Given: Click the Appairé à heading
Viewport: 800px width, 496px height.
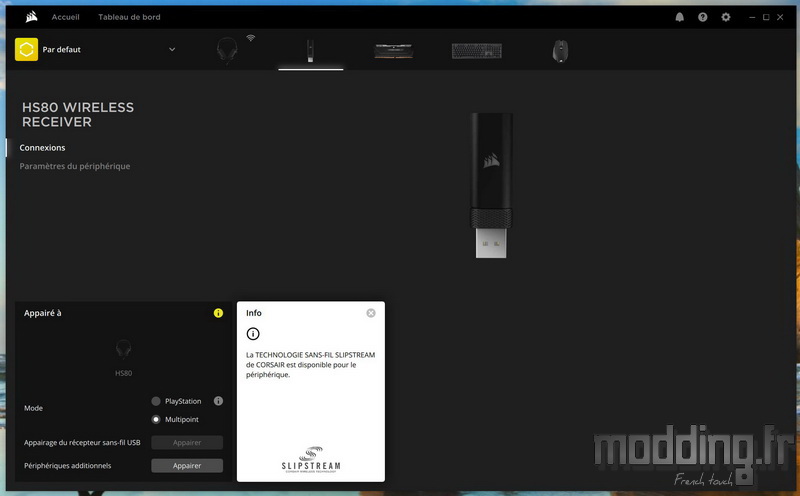Looking at the screenshot, I should click(42, 313).
